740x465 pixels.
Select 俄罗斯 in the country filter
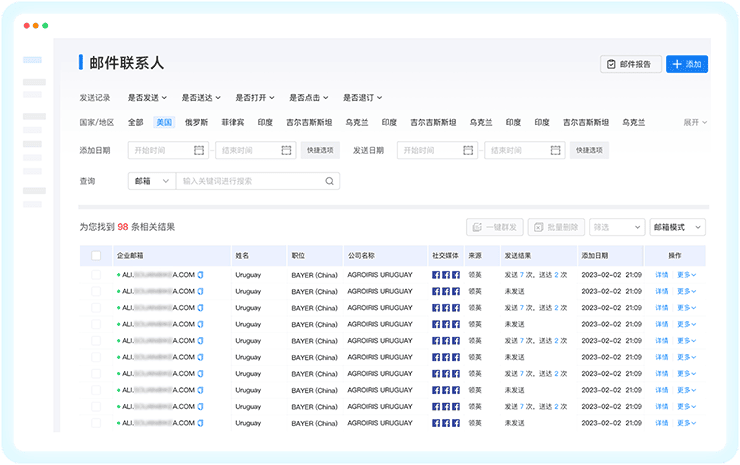pos(197,123)
